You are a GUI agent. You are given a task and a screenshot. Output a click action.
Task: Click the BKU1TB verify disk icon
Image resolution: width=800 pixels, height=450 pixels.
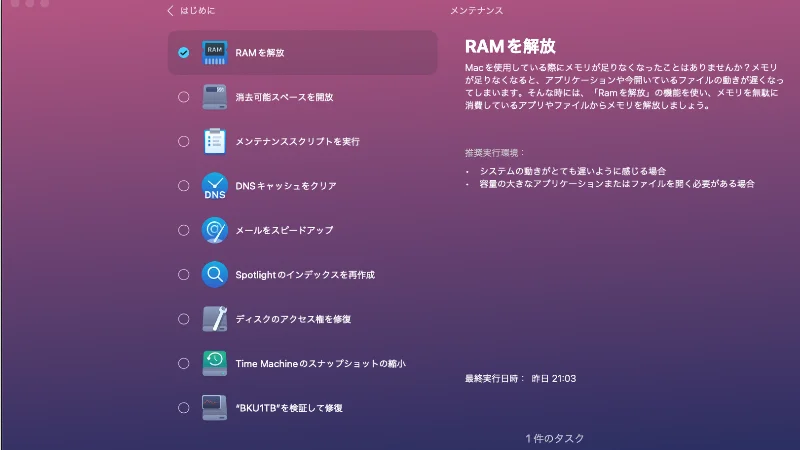point(215,407)
